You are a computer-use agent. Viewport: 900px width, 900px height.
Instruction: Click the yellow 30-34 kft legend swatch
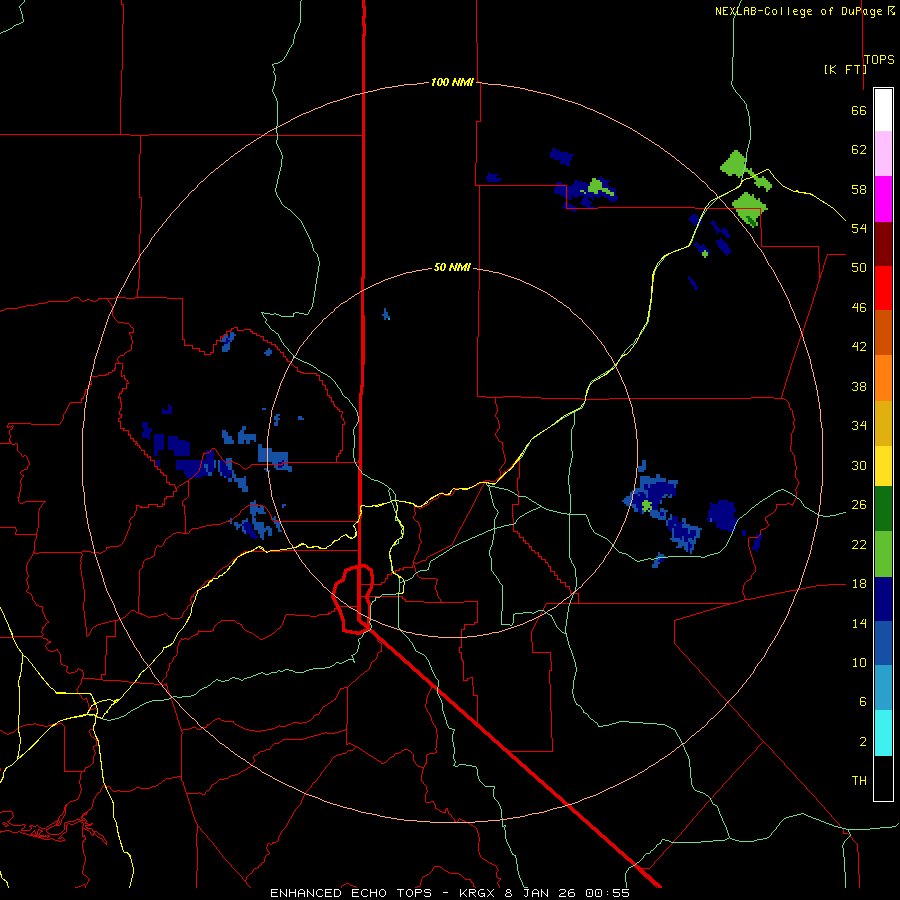(883, 466)
